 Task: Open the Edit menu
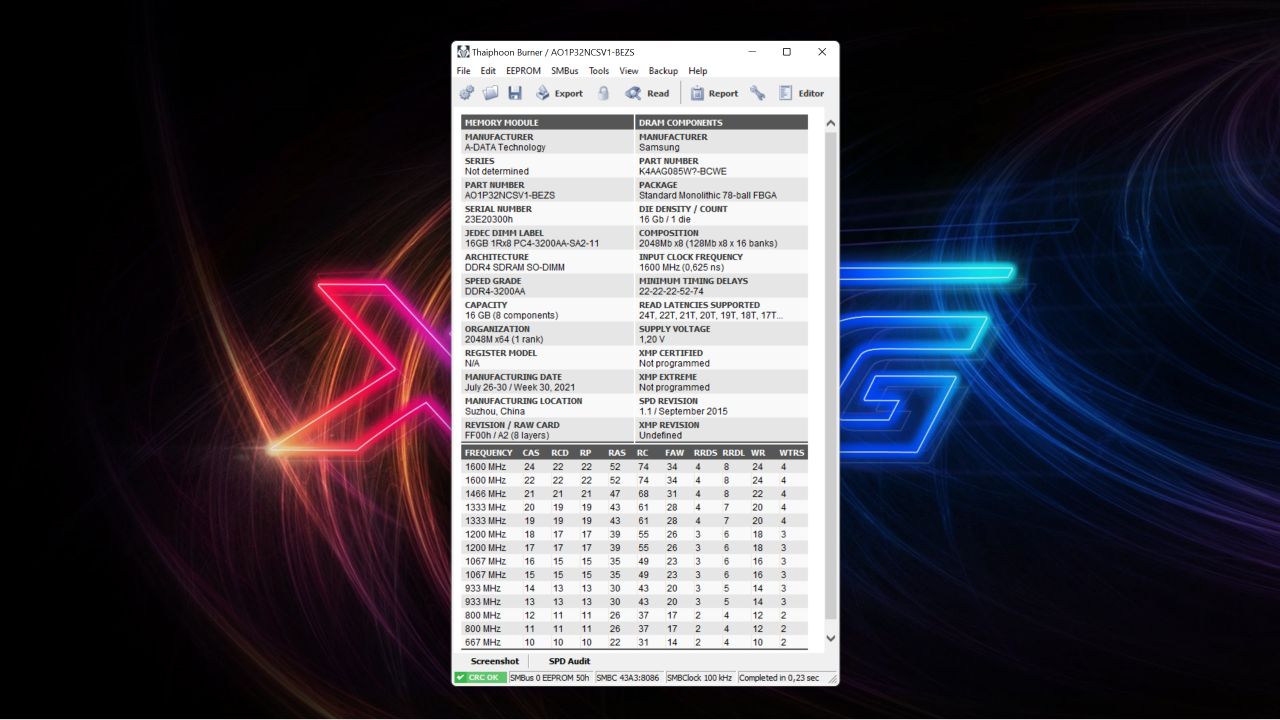(x=488, y=71)
